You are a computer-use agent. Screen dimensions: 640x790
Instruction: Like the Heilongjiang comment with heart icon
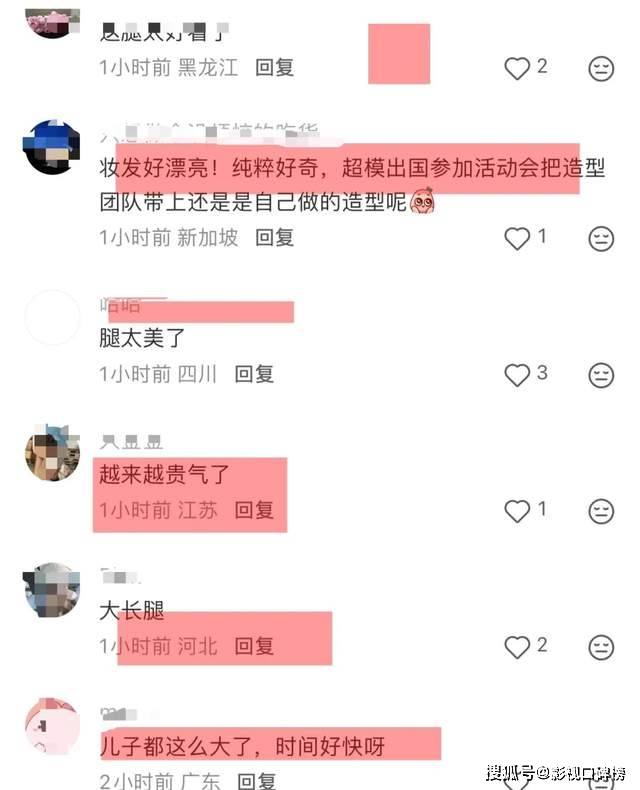(x=517, y=68)
